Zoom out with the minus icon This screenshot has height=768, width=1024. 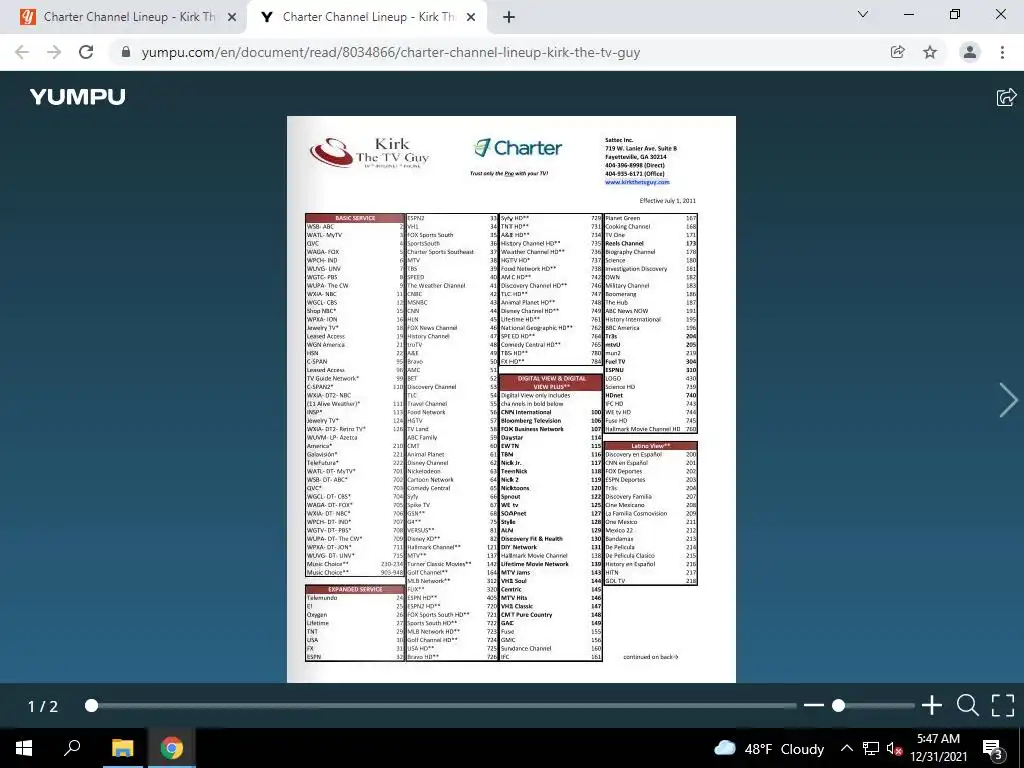pos(814,705)
